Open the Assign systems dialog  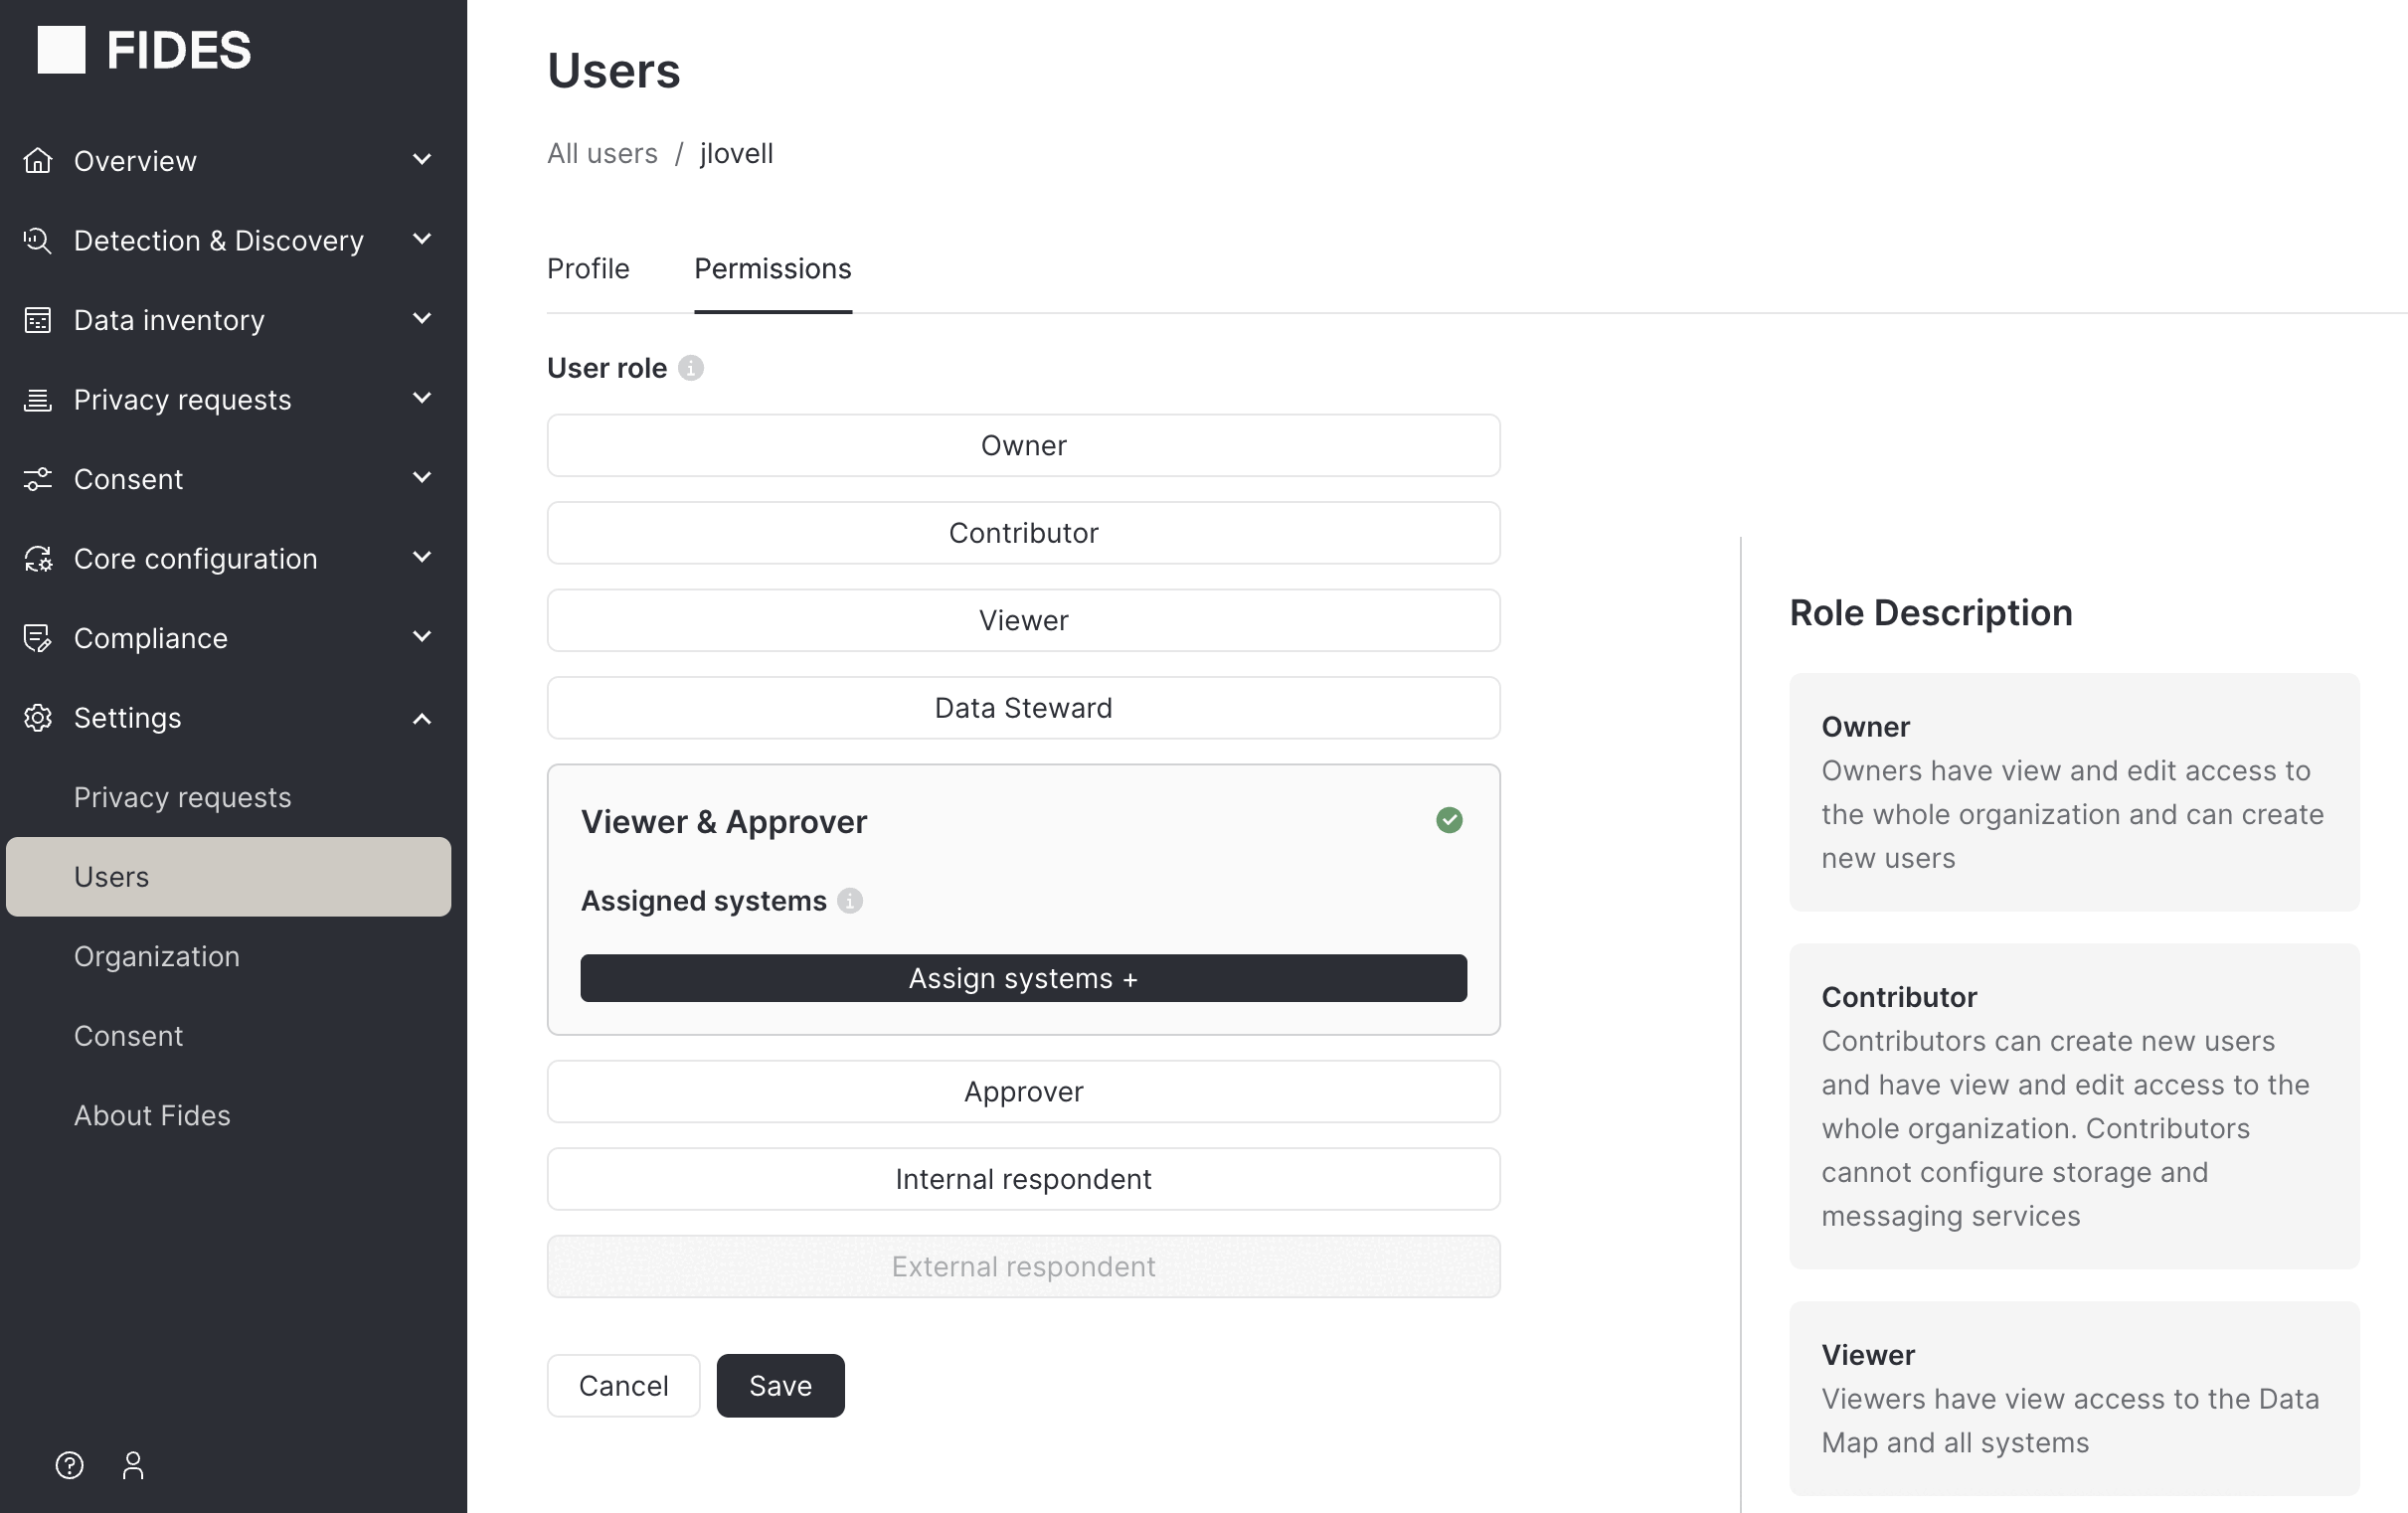point(1022,978)
